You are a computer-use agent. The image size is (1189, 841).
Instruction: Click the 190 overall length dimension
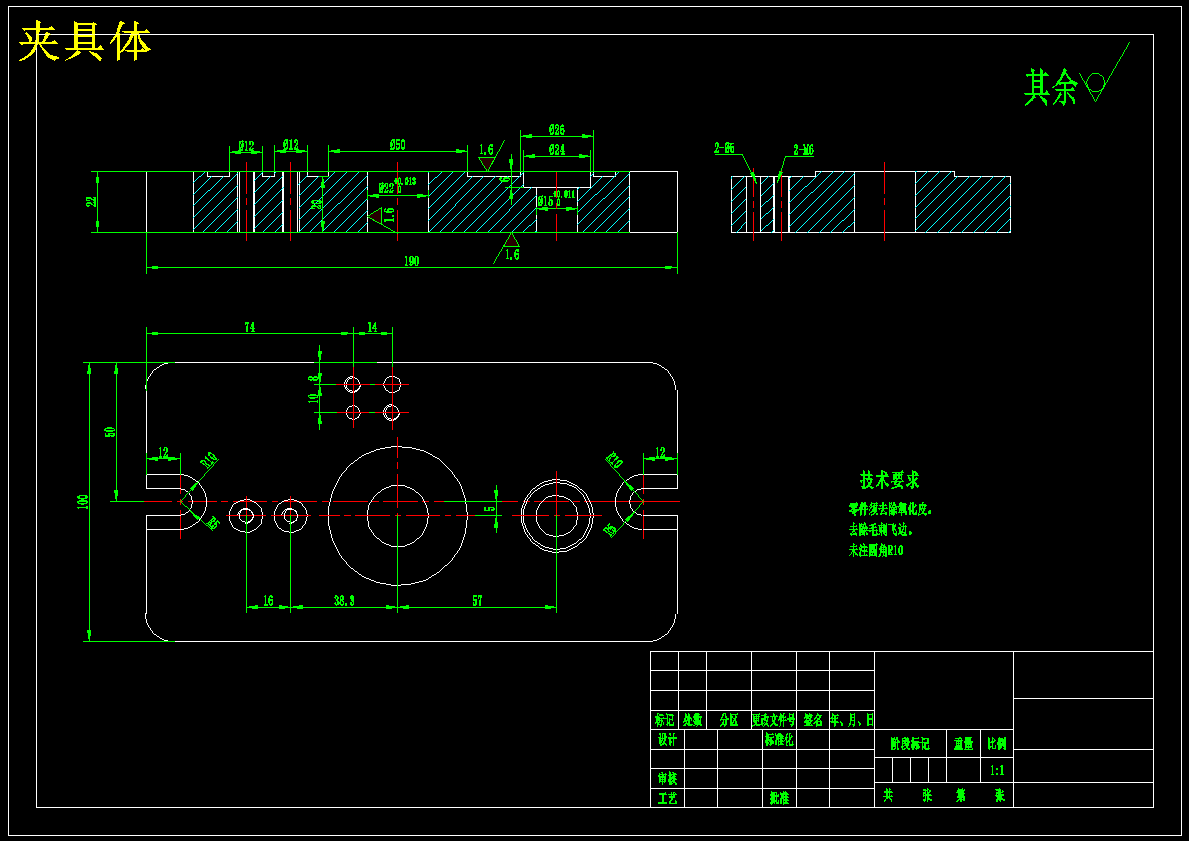[x=411, y=261]
